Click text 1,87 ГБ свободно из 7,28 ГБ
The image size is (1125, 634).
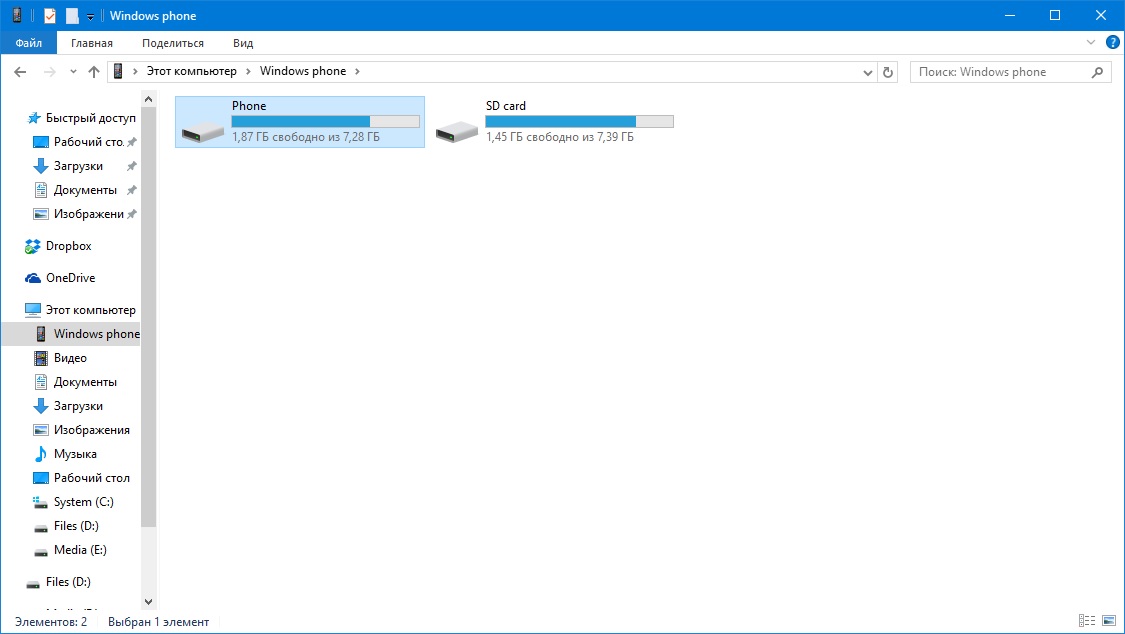(306, 136)
